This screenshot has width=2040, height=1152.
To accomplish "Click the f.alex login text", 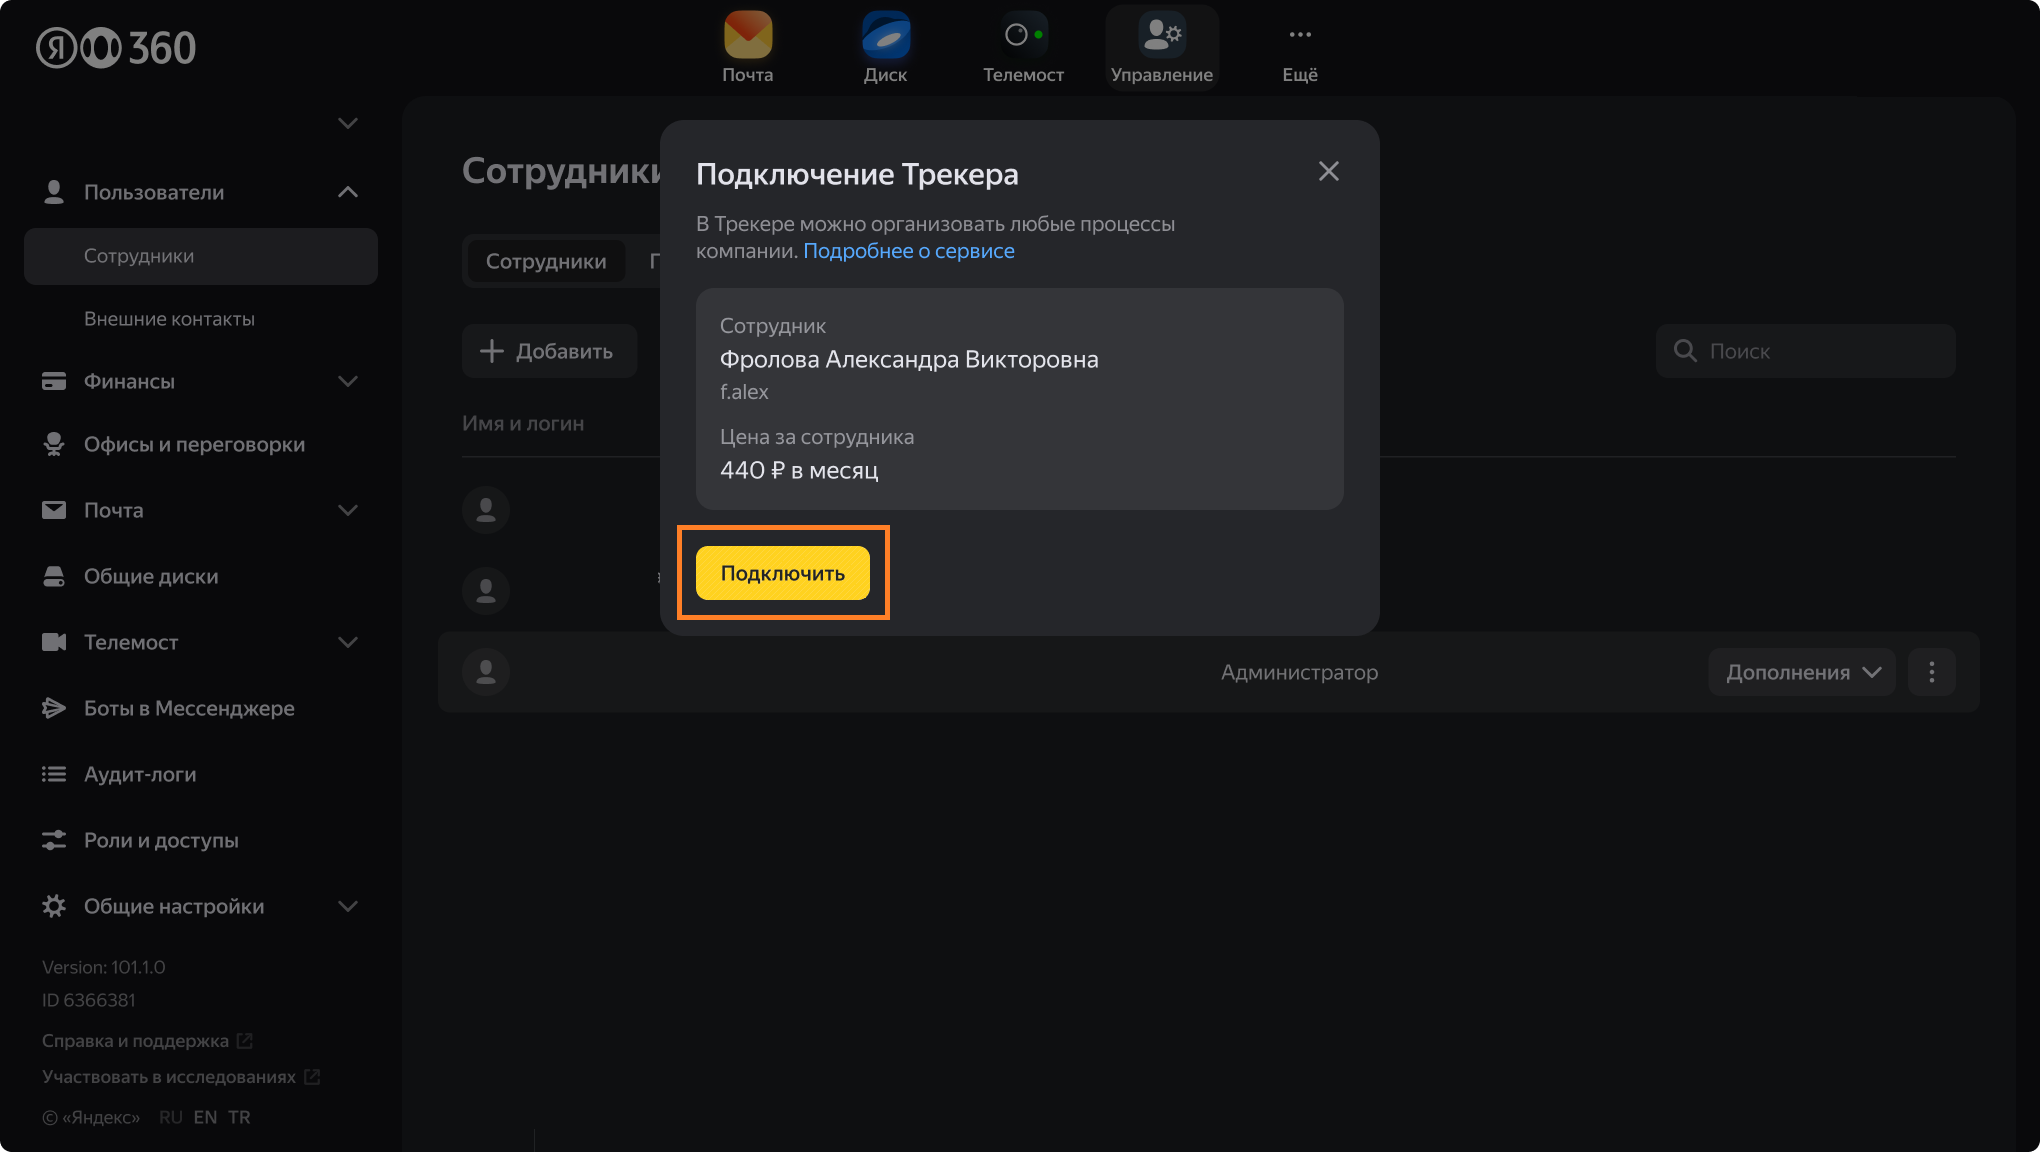I will tap(744, 392).
